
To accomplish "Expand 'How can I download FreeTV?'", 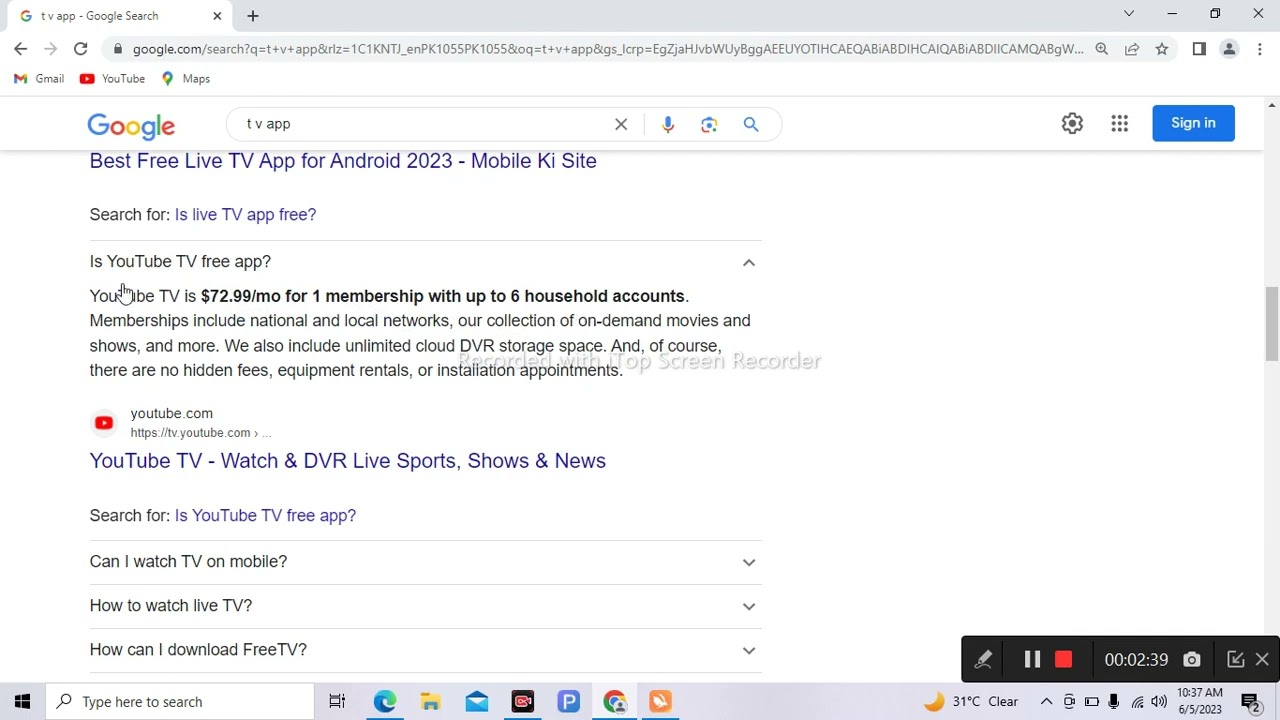I will coord(425,650).
